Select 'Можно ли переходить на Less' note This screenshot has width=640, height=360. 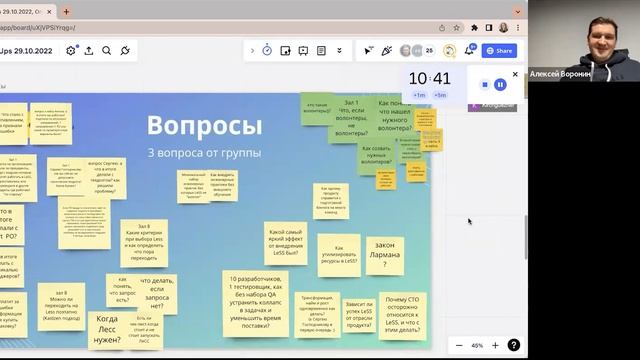[61, 307]
